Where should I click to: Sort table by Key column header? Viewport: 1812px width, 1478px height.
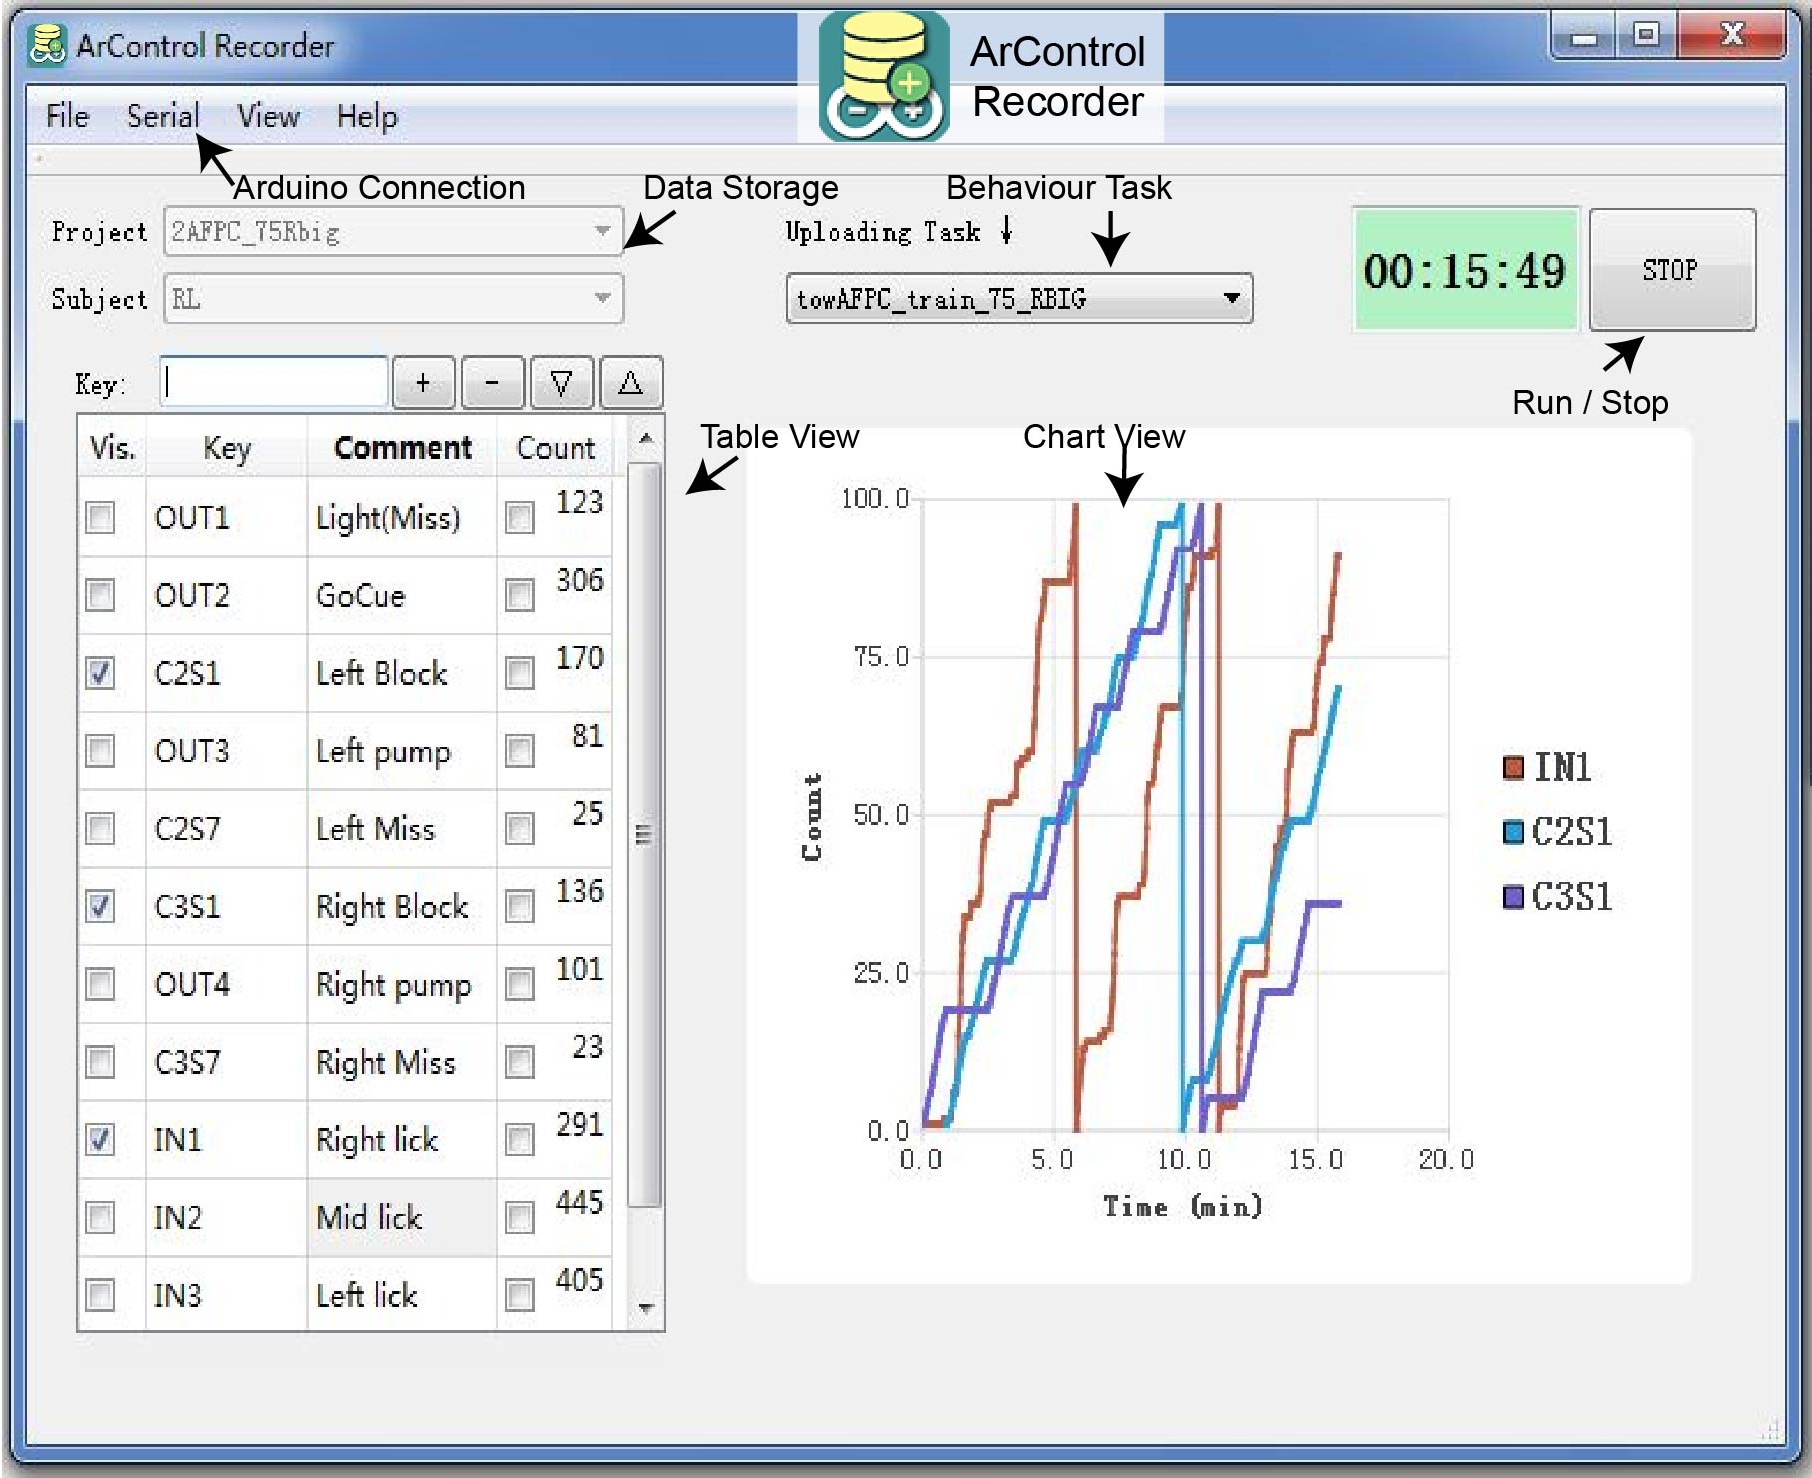coord(227,448)
